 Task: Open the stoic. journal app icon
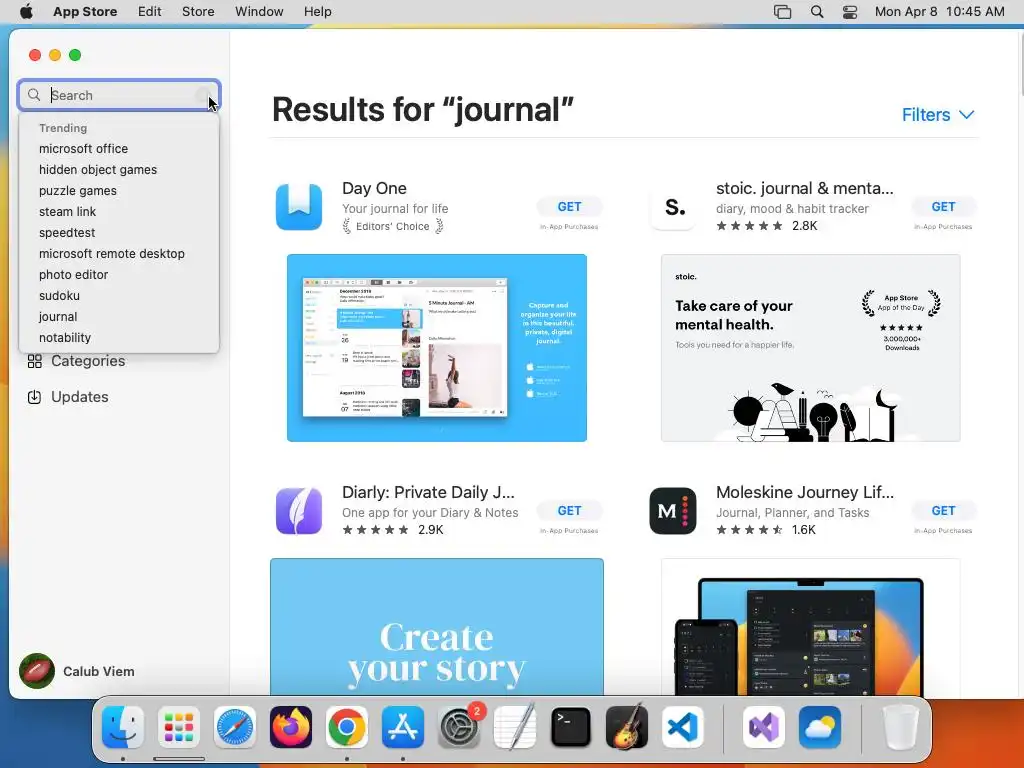point(673,207)
